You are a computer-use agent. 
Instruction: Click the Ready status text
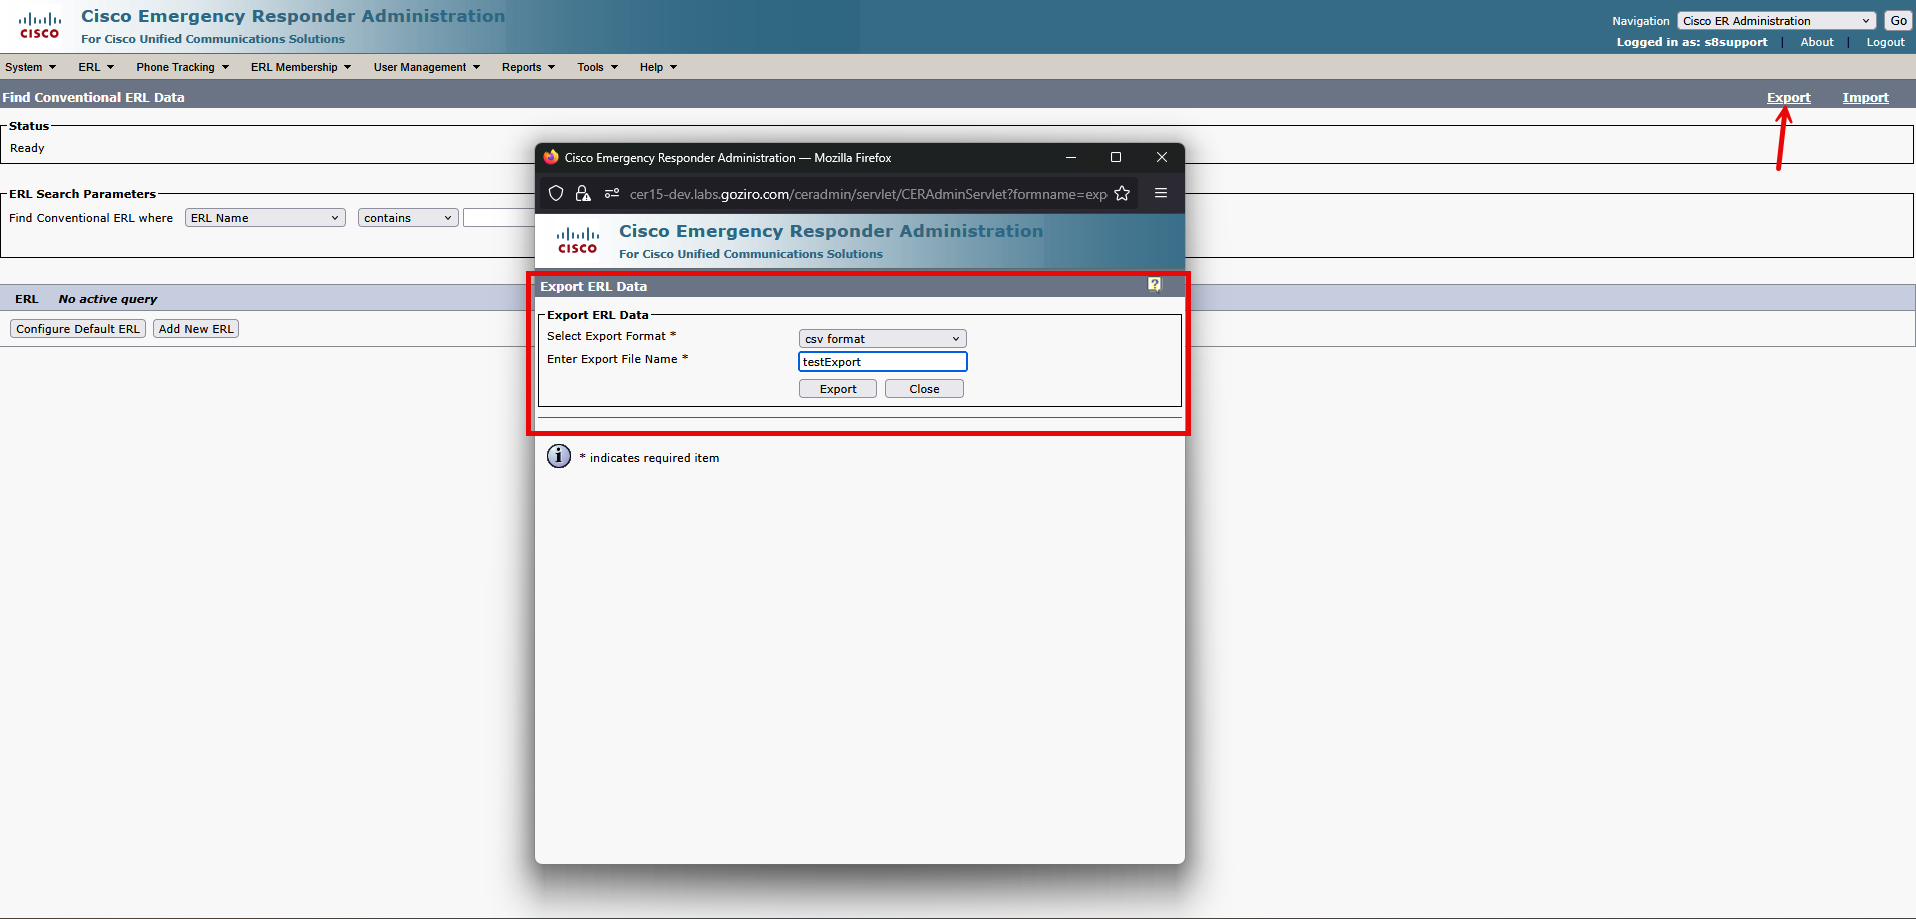click(27, 148)
